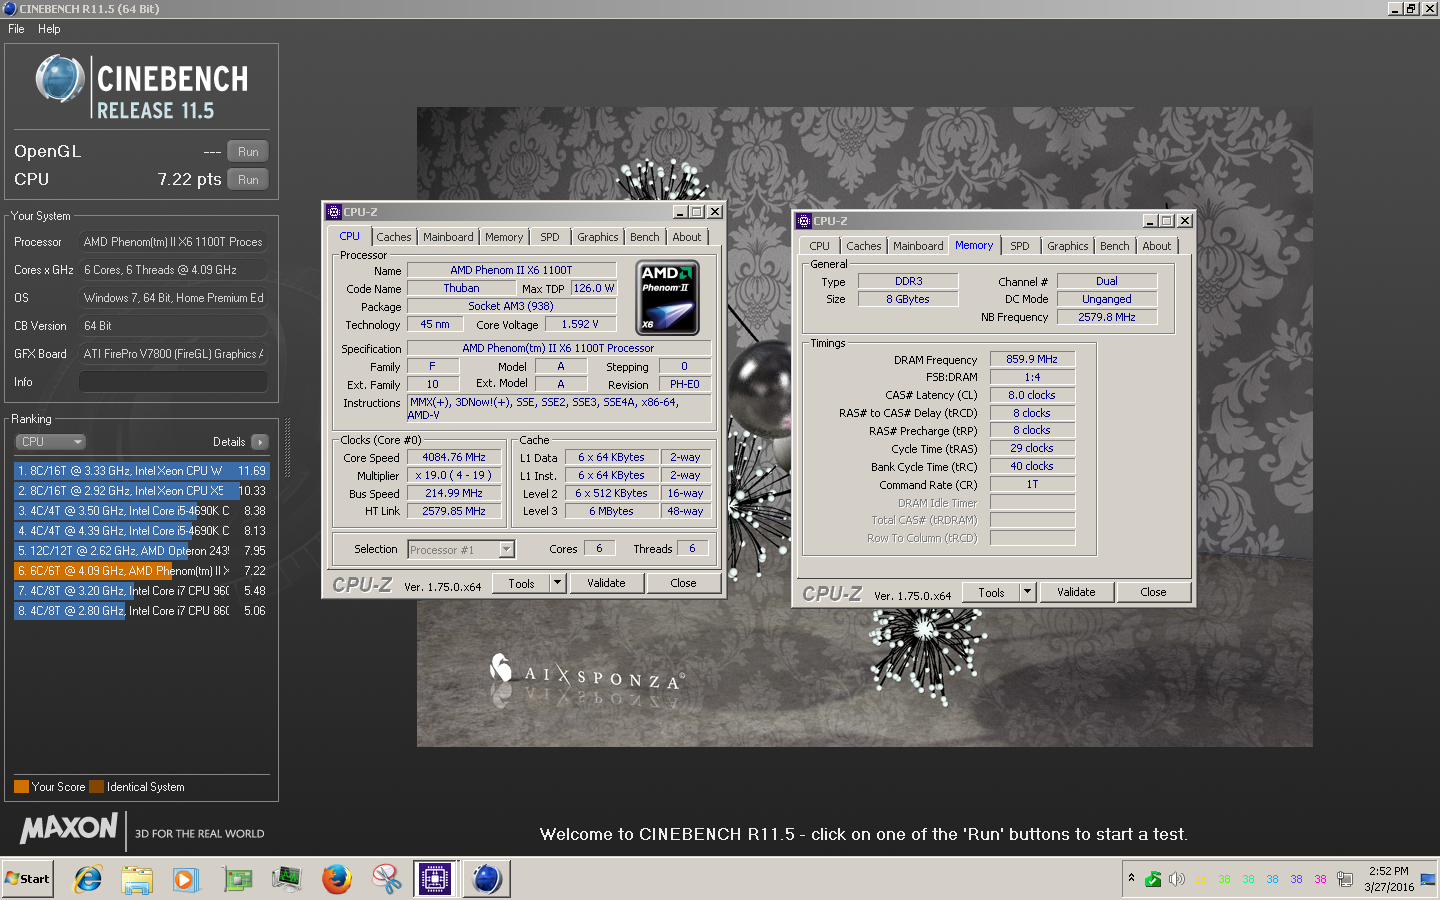Open Caches tab in right CPU-Z window
Screen dimensions: 1440x900
point(864,246)
